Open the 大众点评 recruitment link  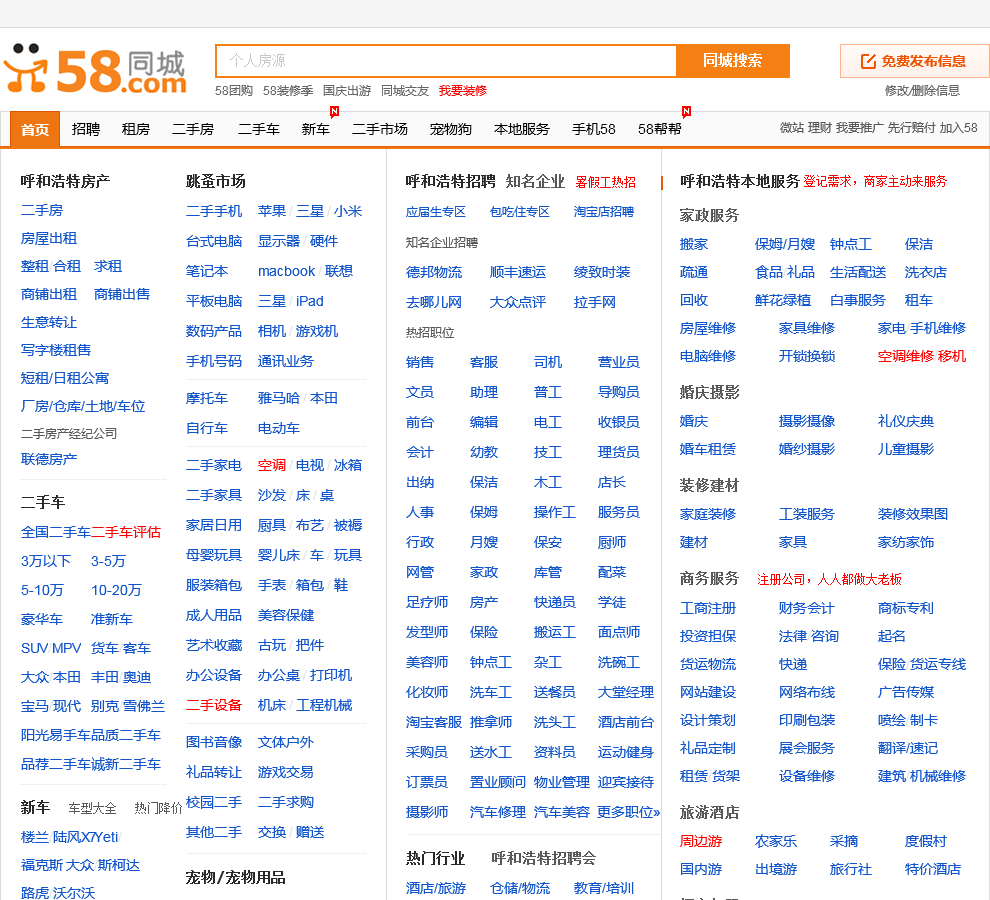point(518,302)
